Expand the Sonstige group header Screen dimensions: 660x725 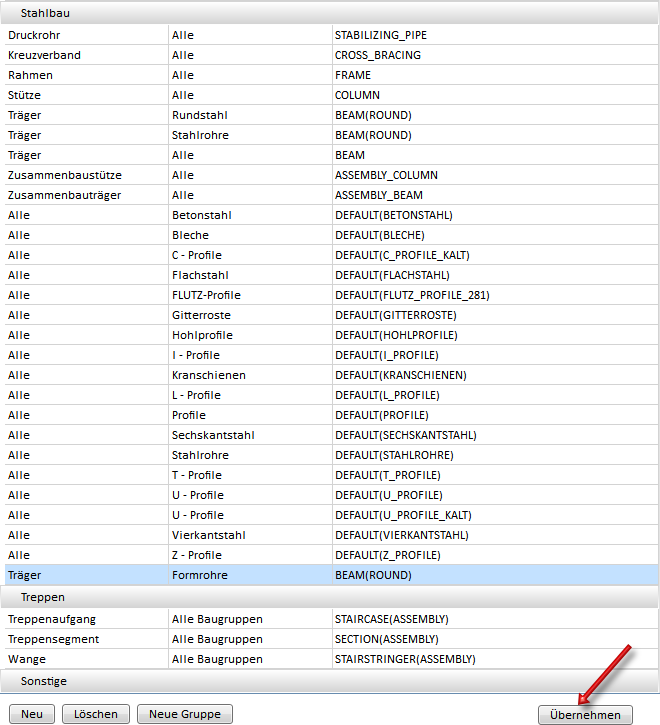pyautogui.click(x=44, y=681)
